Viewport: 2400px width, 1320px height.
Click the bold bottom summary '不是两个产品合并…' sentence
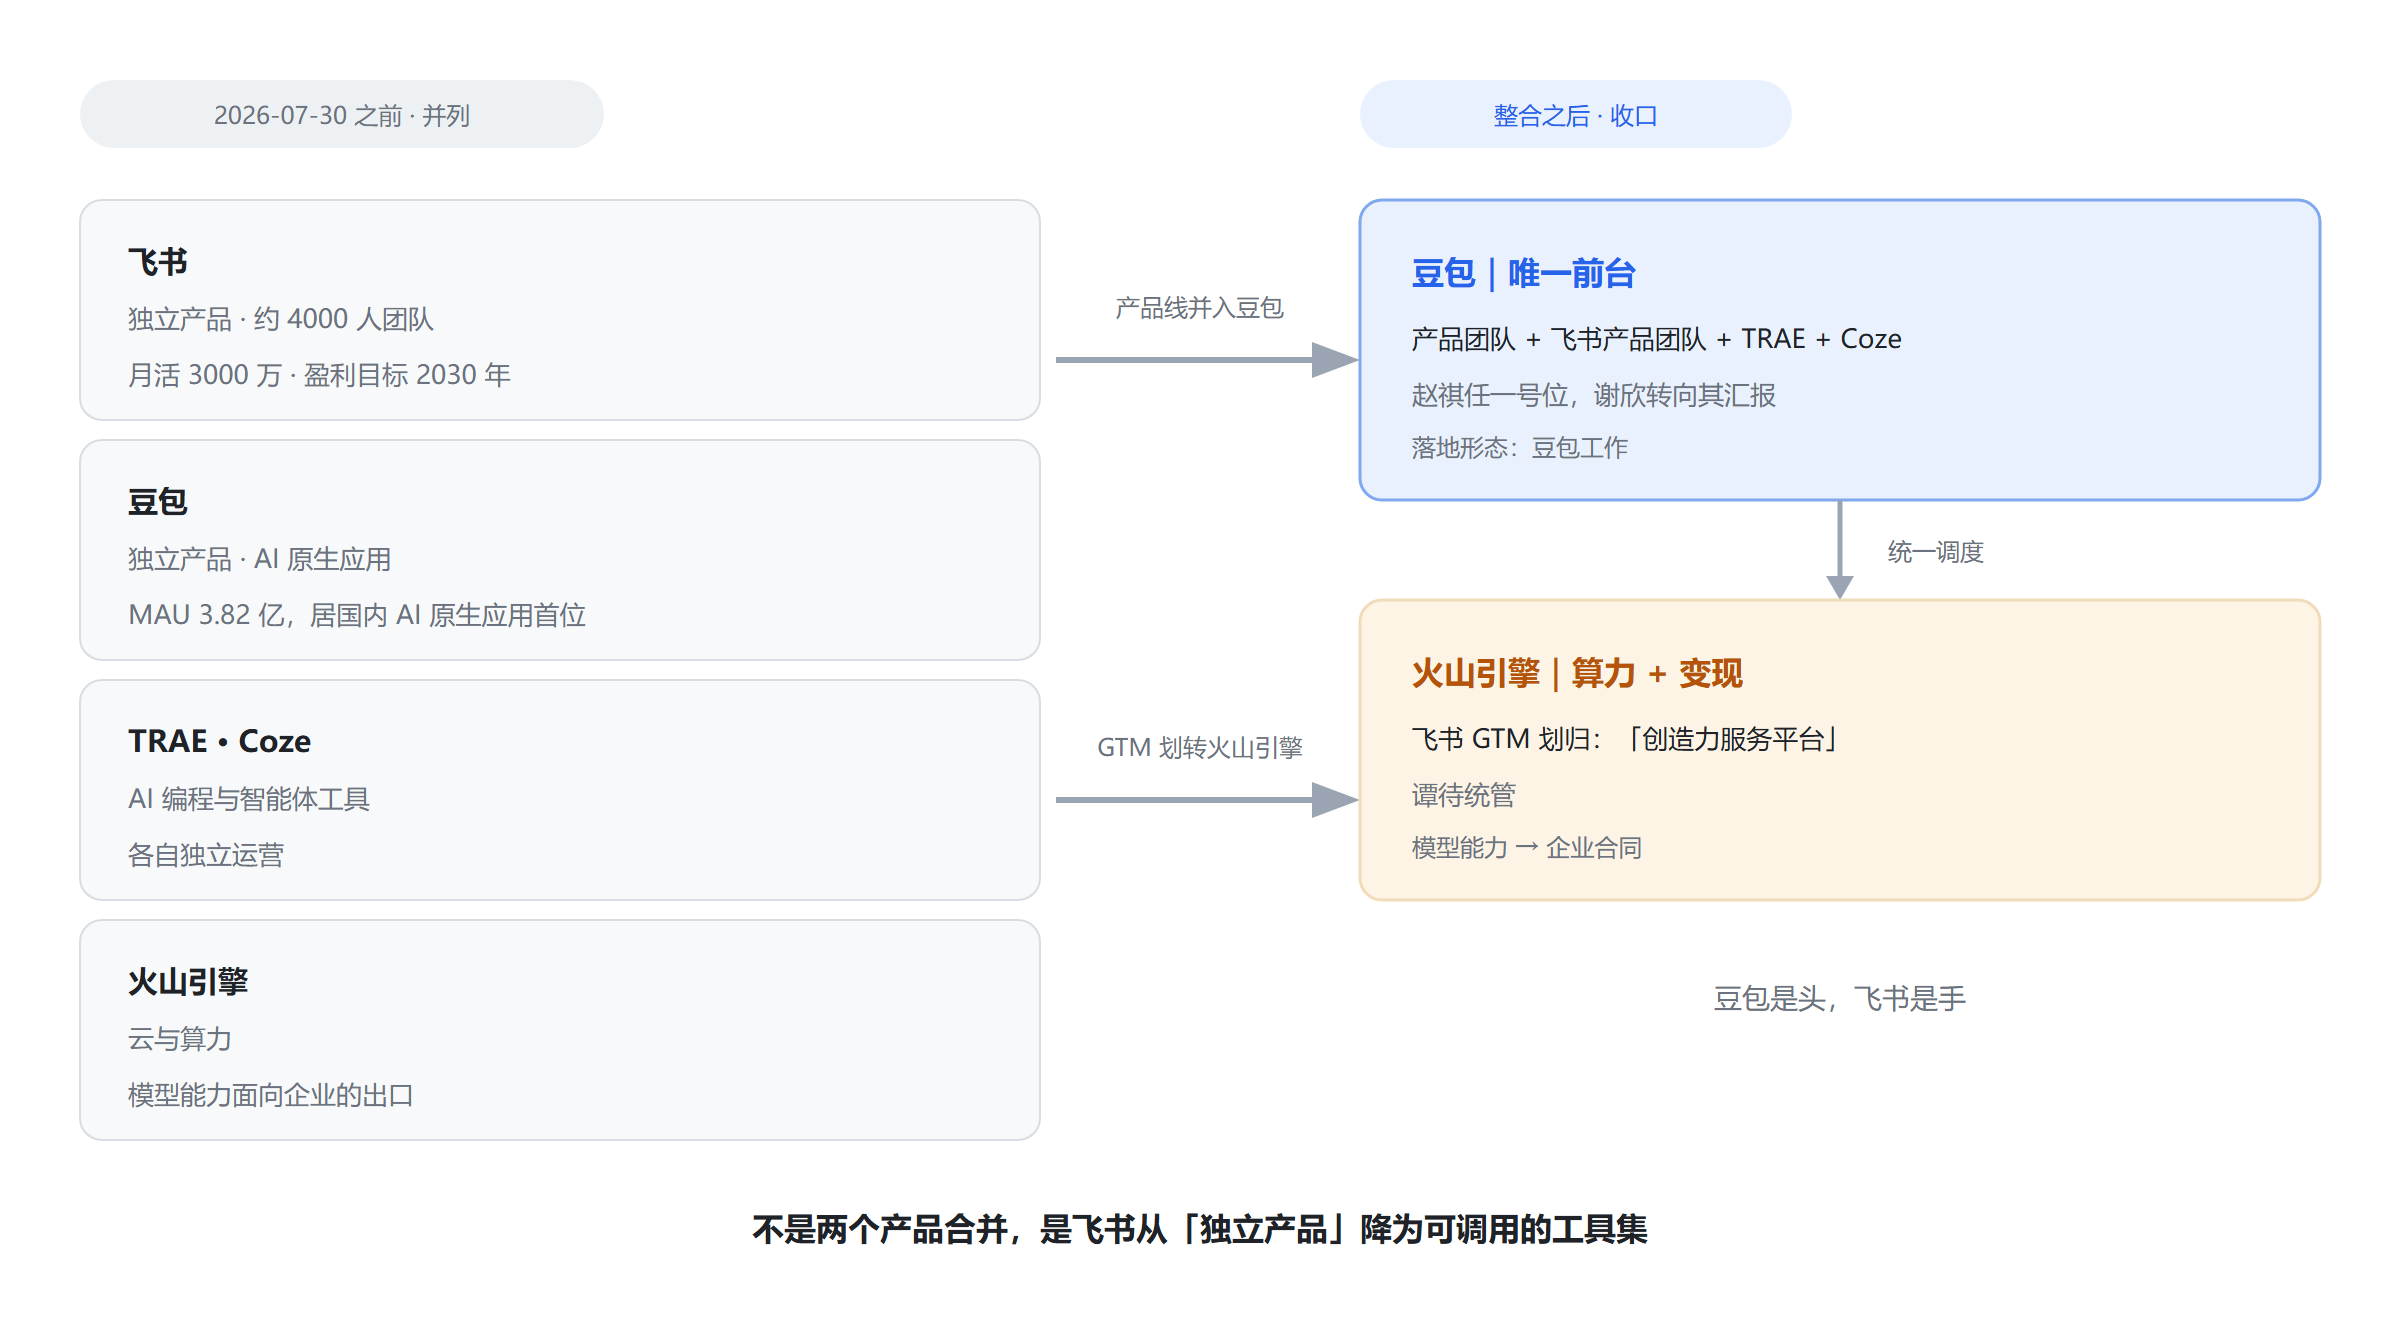pos(1199,1229)
